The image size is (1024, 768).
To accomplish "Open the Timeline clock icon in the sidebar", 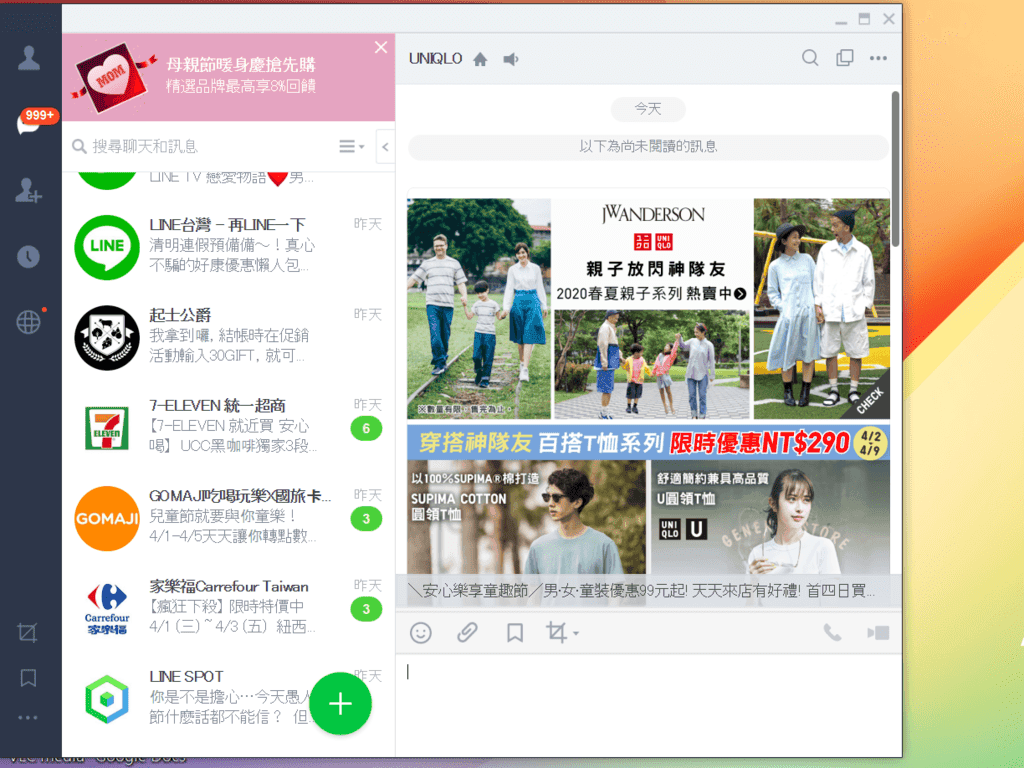I will (28, 257).
